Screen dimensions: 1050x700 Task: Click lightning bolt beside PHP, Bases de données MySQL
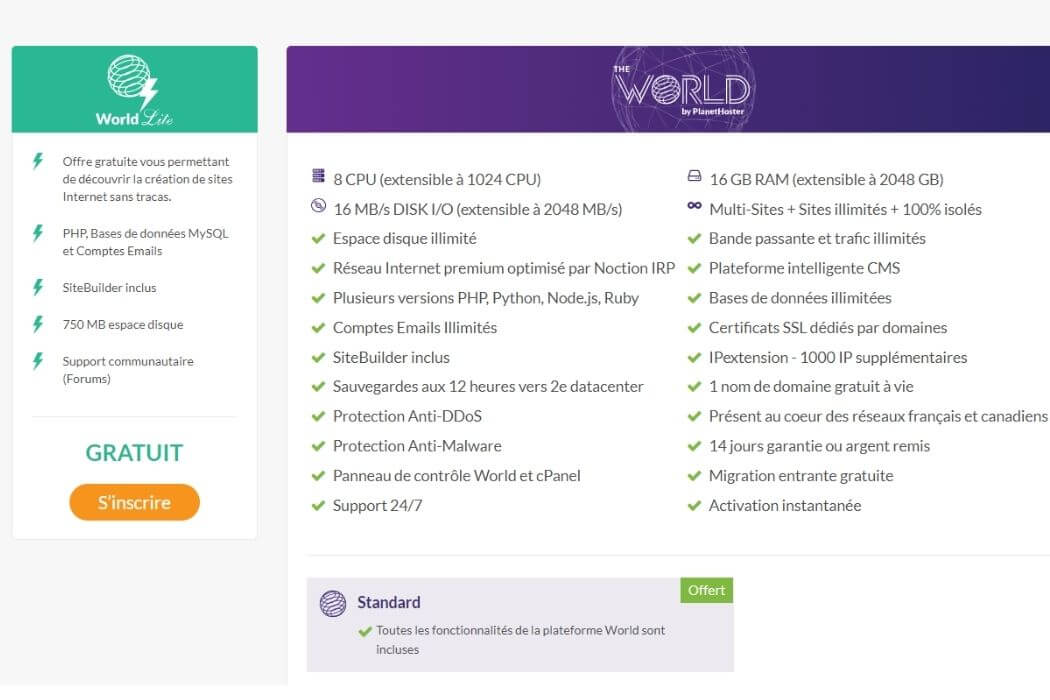[38, 232]
